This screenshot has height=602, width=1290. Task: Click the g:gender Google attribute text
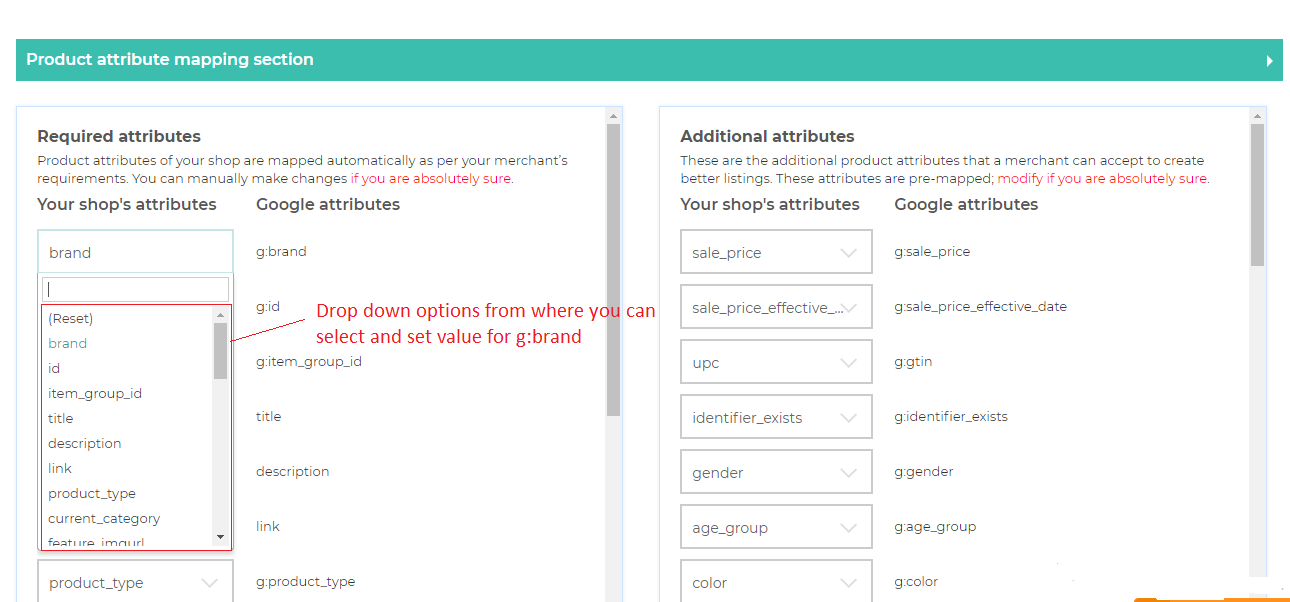click(924, 471)
